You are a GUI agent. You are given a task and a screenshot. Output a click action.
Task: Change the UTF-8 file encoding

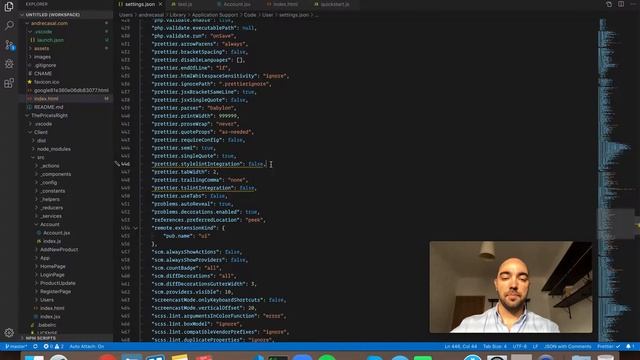(520, 347)
